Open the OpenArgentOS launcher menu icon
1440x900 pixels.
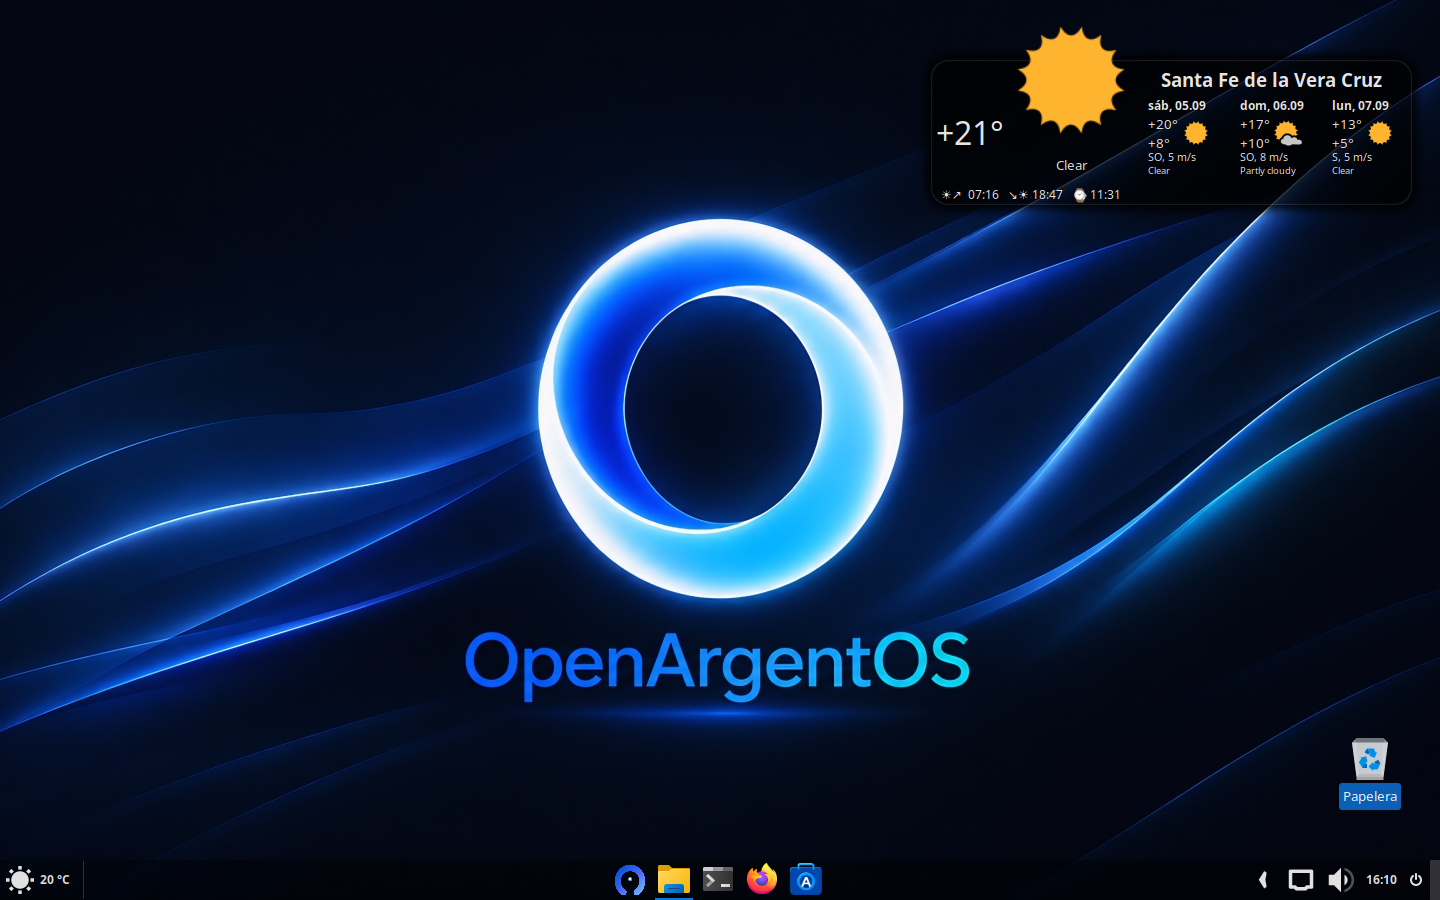[x=630, y=880]
